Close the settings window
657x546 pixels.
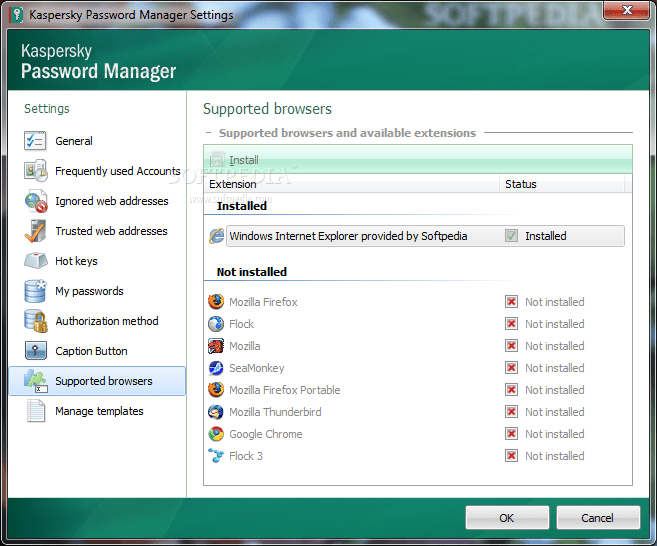[x=627, y=10]
